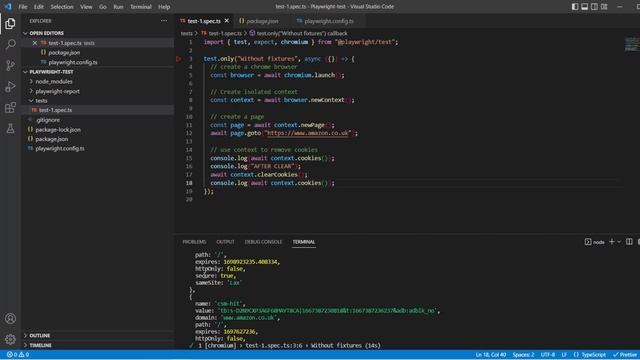Screen dimensions: 640x360
Task: Open package-lock.json in explorer
Action: click(58, 130)
